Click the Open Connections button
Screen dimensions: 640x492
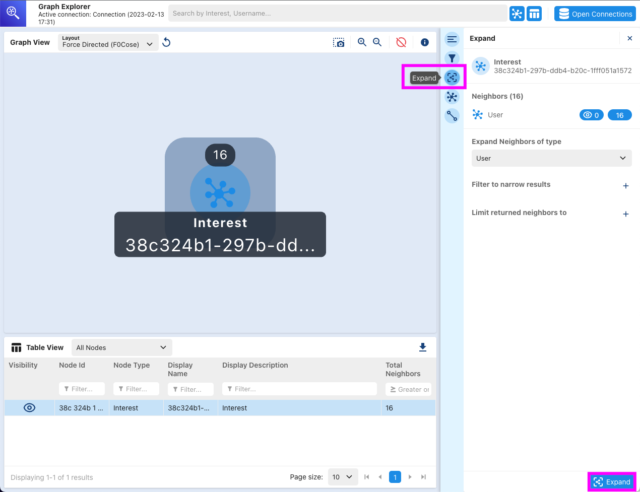tap(595, 14)
